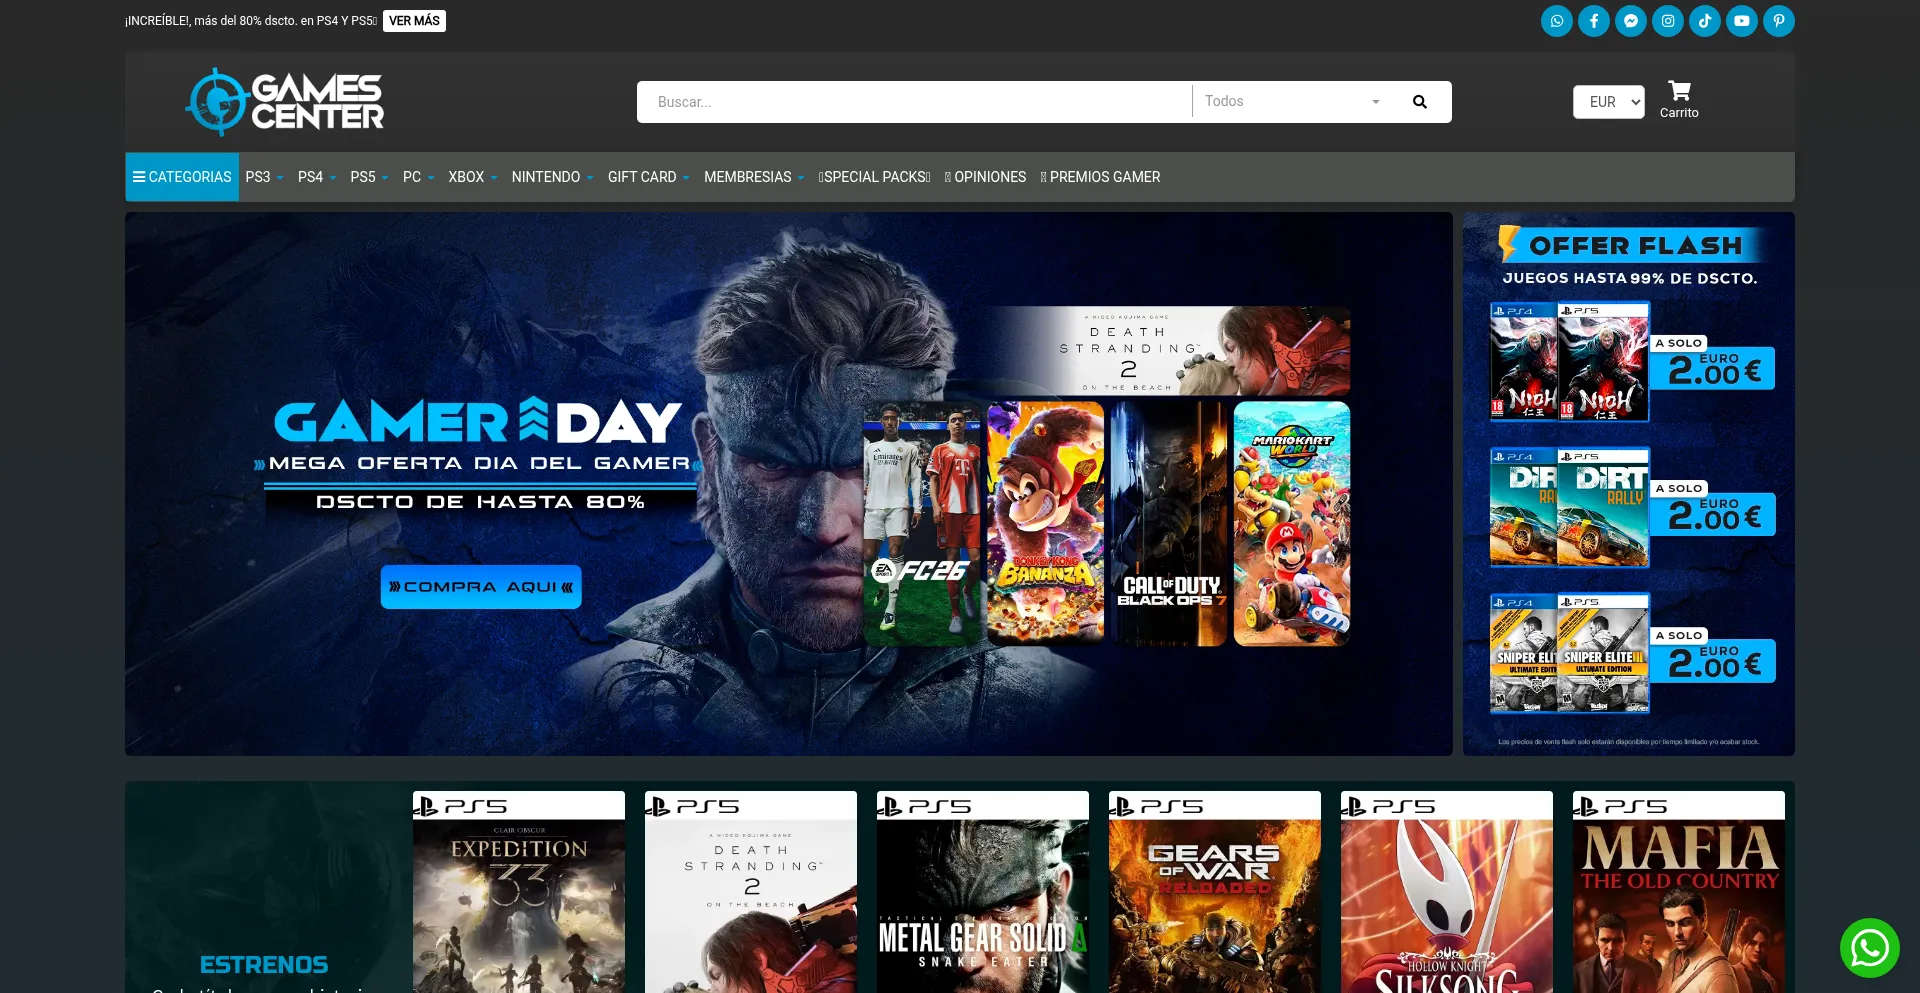Open the SPECIAL PACKS menu item
This screenshot has width=1920, height=993.
click(x=874, y=177)
